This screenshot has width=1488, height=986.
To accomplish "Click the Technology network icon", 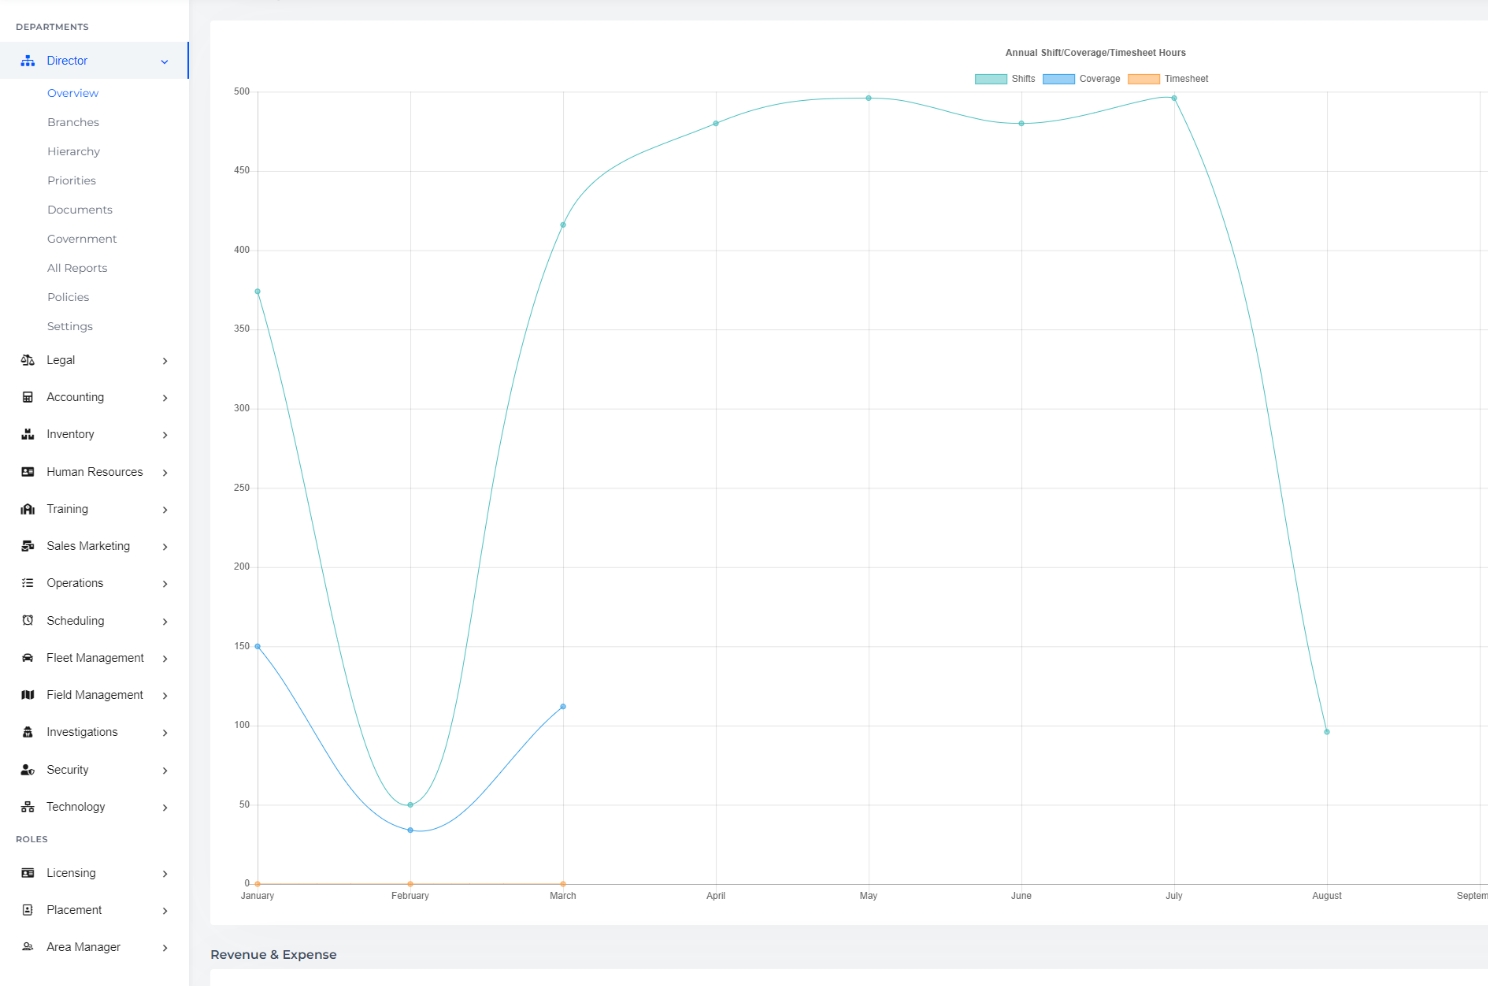I will (28, 807).
